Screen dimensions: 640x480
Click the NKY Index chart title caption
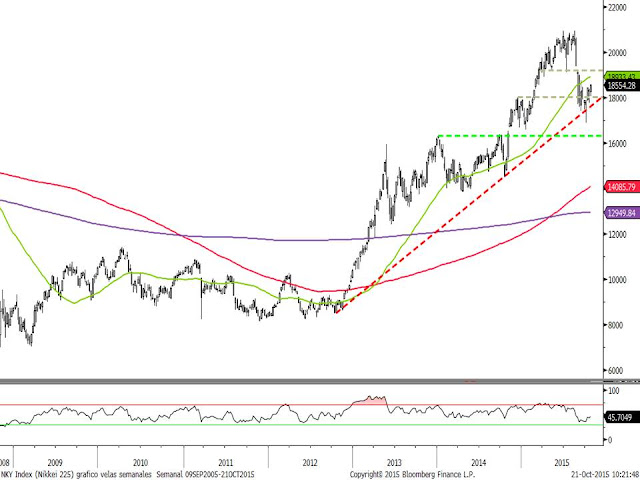tap(76, 474)
